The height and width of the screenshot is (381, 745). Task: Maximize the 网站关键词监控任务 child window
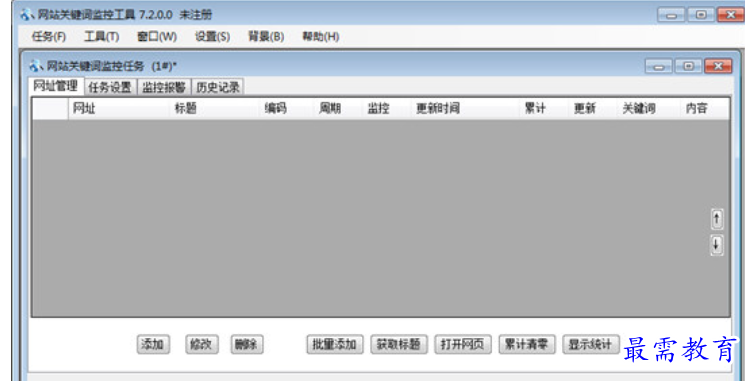(x=688, y=67)
